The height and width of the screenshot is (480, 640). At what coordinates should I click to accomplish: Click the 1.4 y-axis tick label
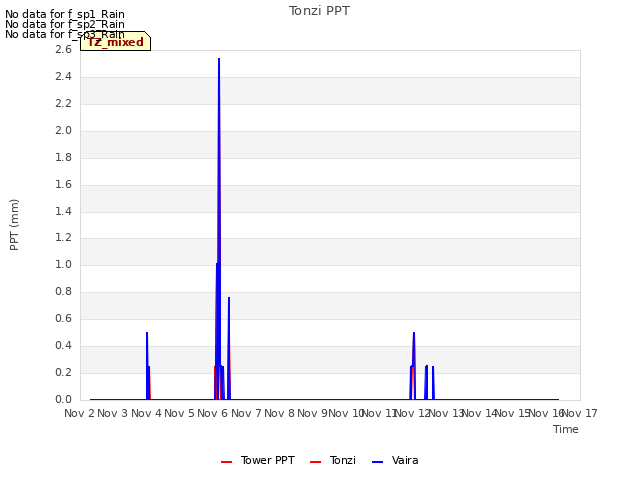pyautogui.click(x=63, y=211)
